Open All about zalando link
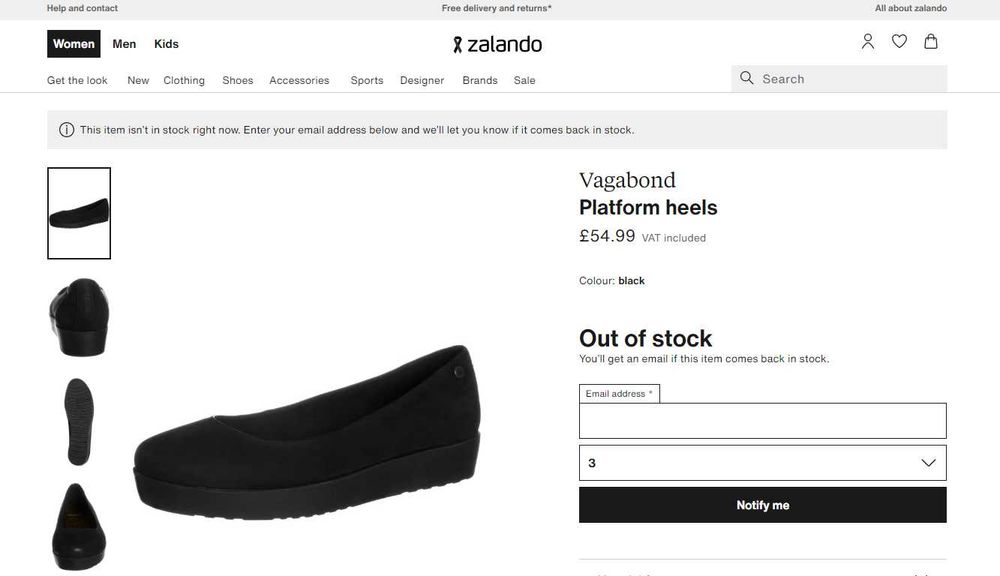The height and width of the screenshot is (576, 1000). (x=910, y=8)
